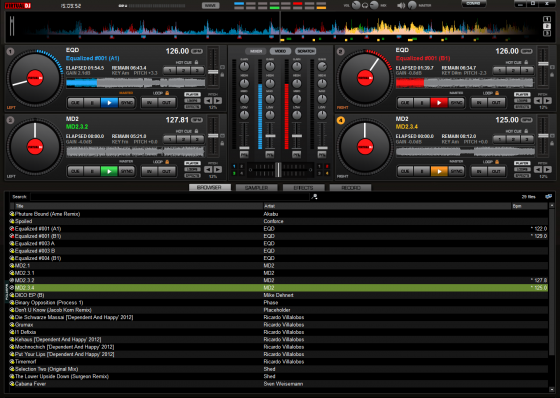The width and height of the screenshot is (560, 398).
Task: Toggle the loop lock icon on deck 1
Action: (x=167, y=93)
